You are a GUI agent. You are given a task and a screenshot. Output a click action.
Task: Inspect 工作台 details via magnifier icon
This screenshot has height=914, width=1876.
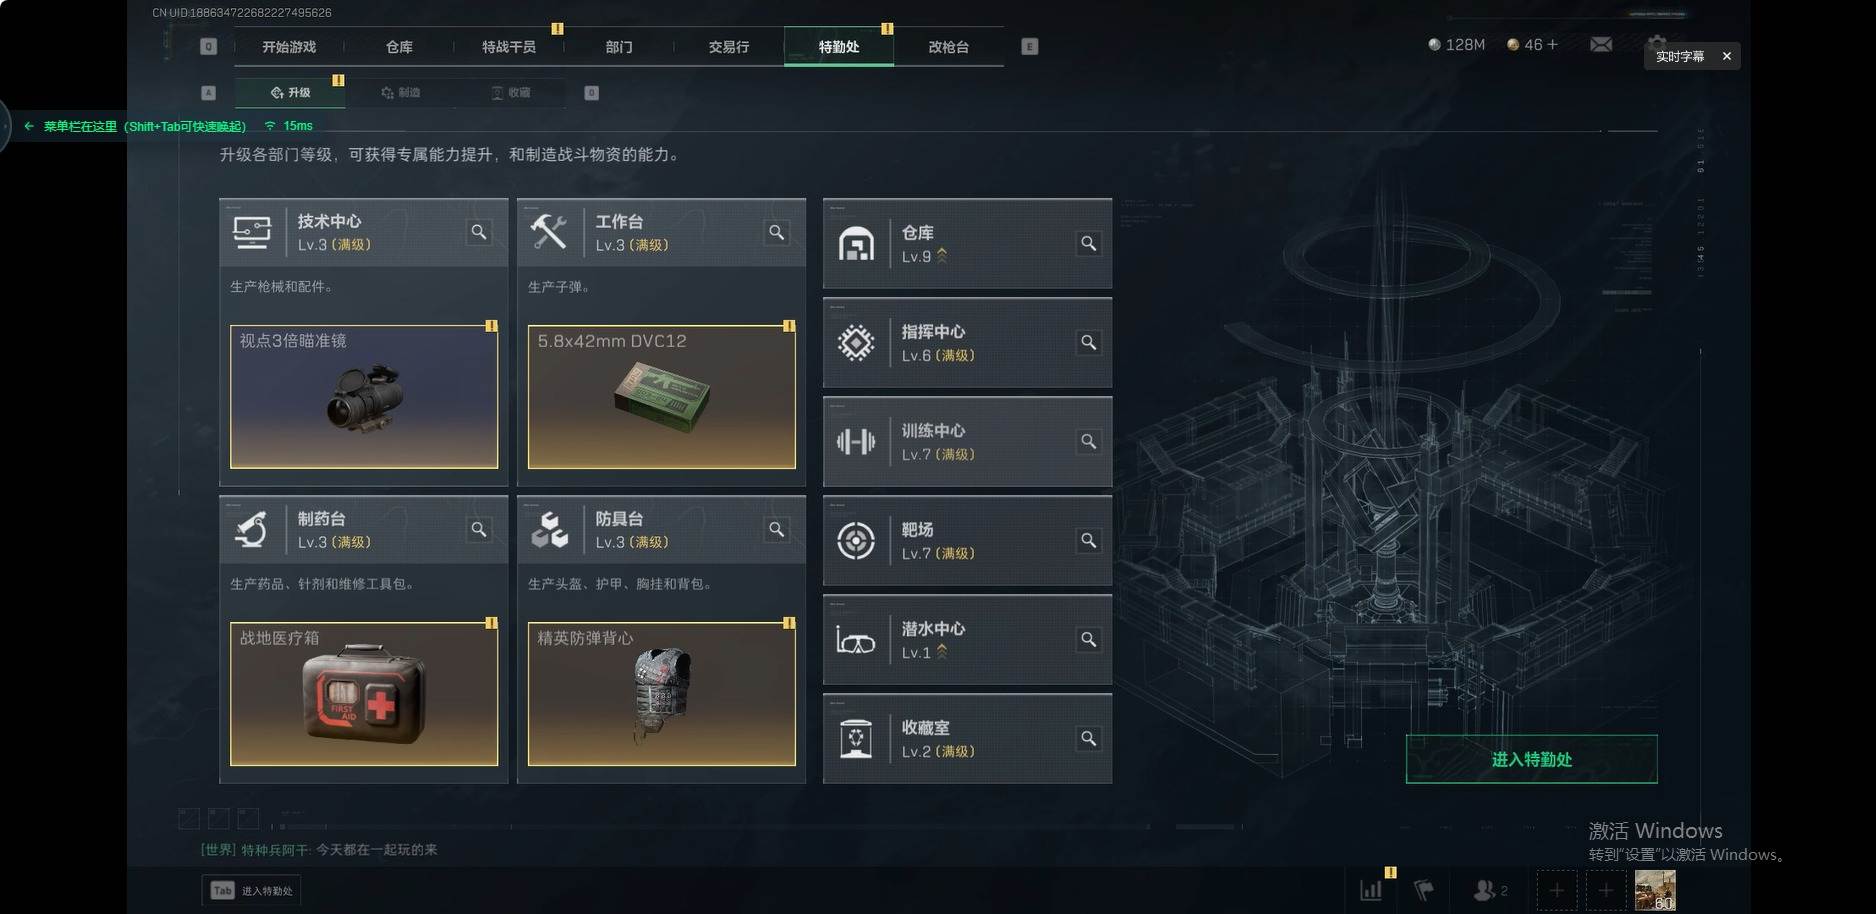point(776,232)
